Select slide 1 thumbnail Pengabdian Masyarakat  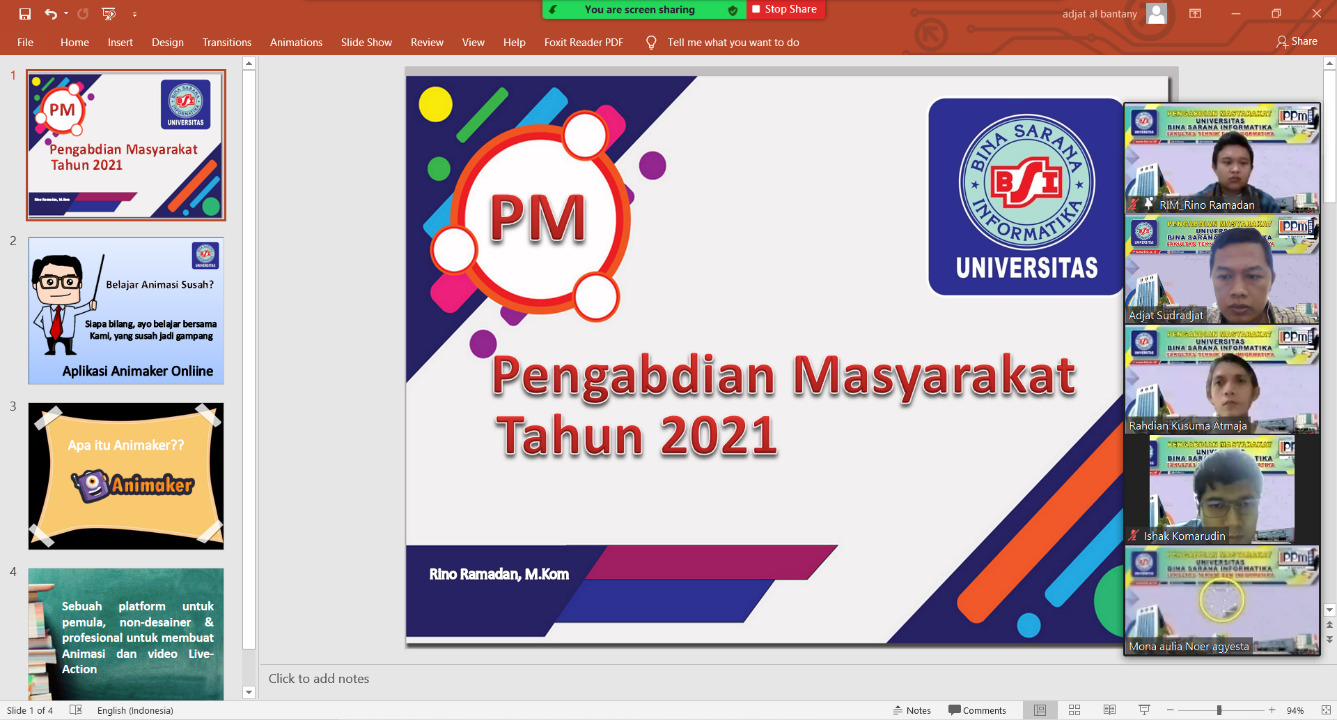click(x=126, y=145)
